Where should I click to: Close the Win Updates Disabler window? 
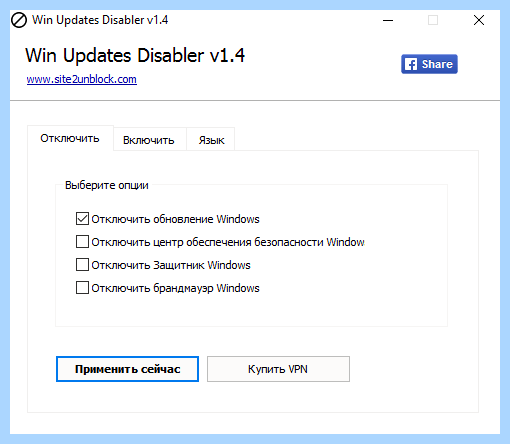pos(479,20)
